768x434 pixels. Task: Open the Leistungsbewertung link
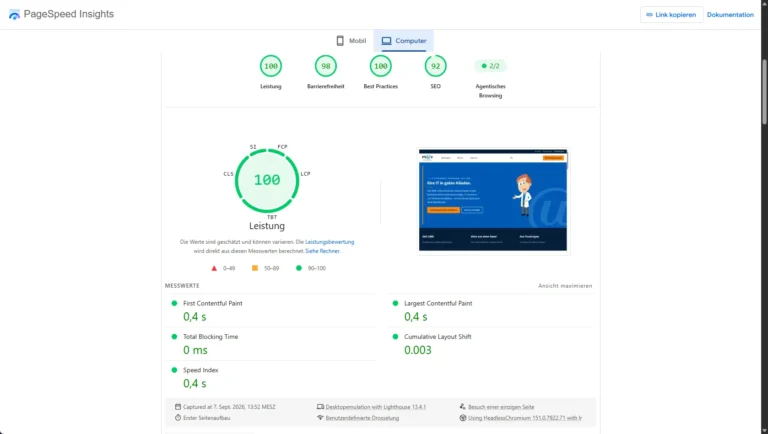point(330,242)
